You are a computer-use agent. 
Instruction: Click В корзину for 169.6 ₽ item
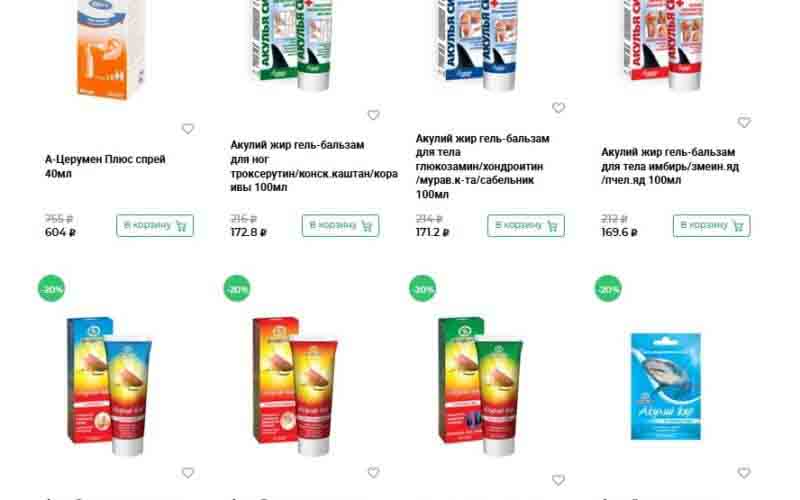click(711, 226)
